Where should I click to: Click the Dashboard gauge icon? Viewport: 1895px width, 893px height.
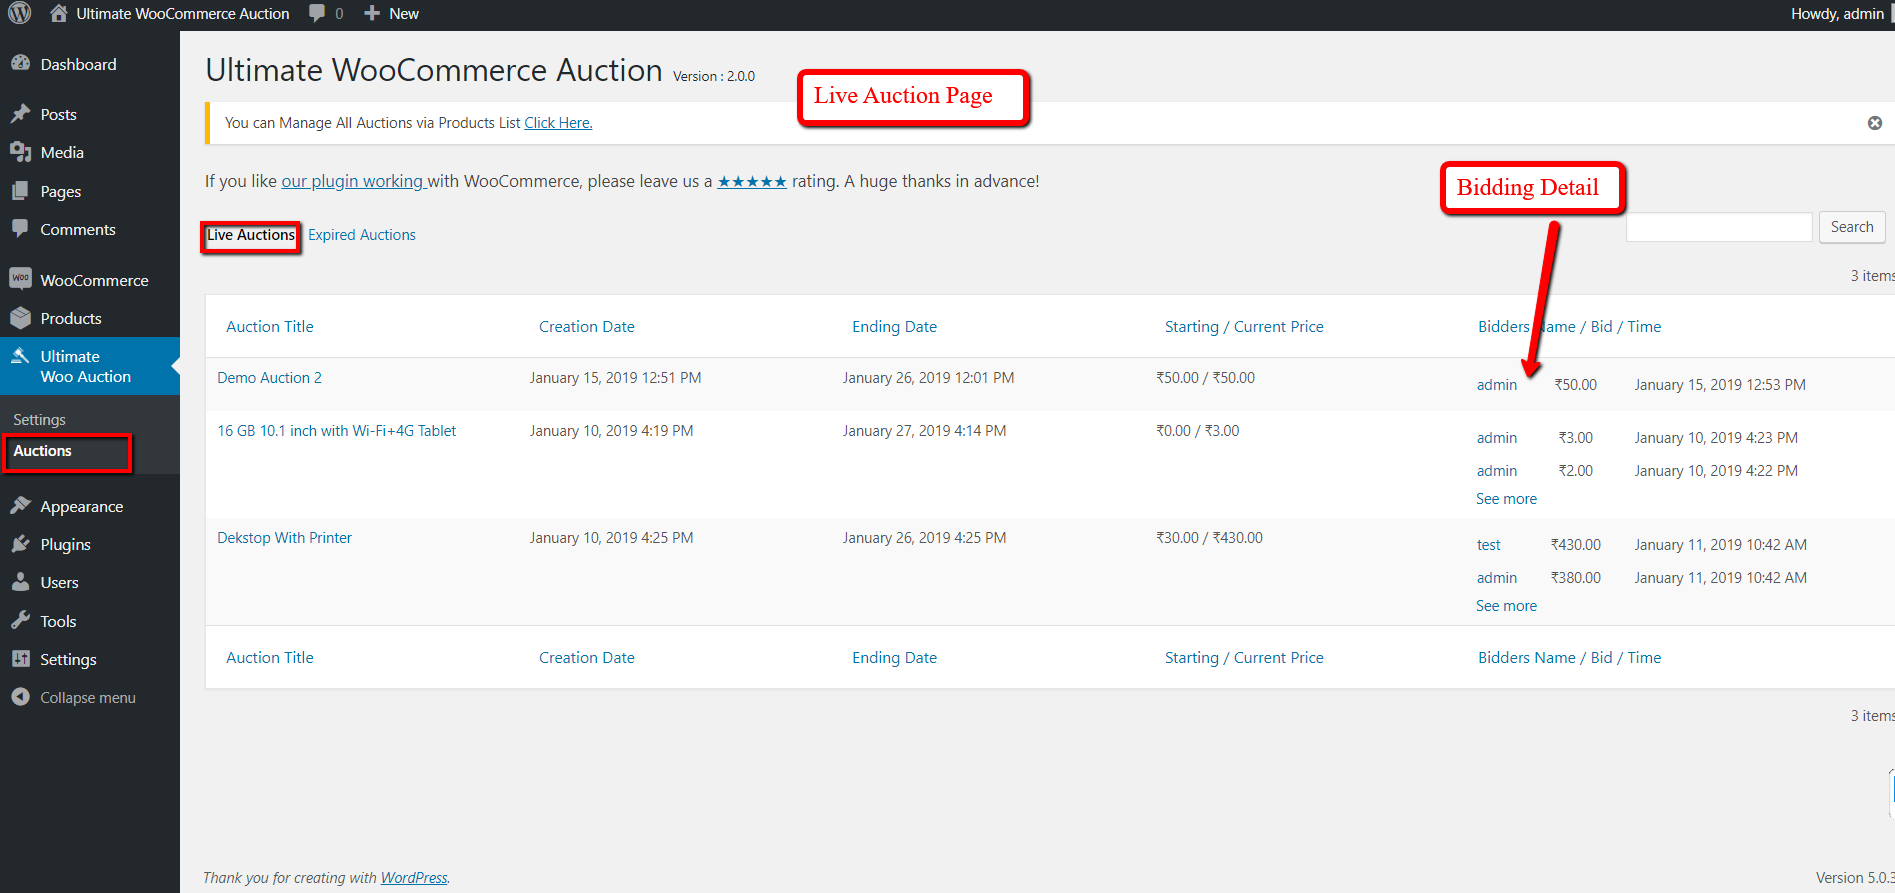coord(20,63)
